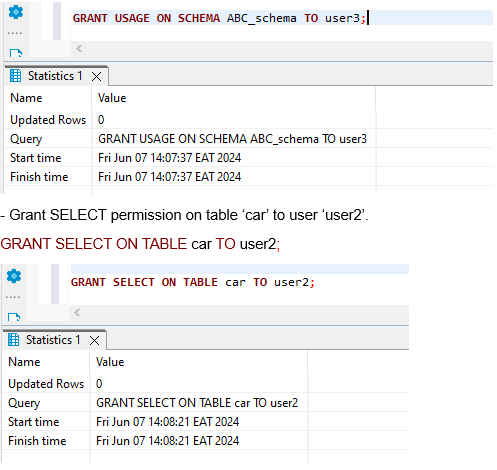Select the Value column header in lower table
This screenshot has width=497, height=470.
coord(110,362)
